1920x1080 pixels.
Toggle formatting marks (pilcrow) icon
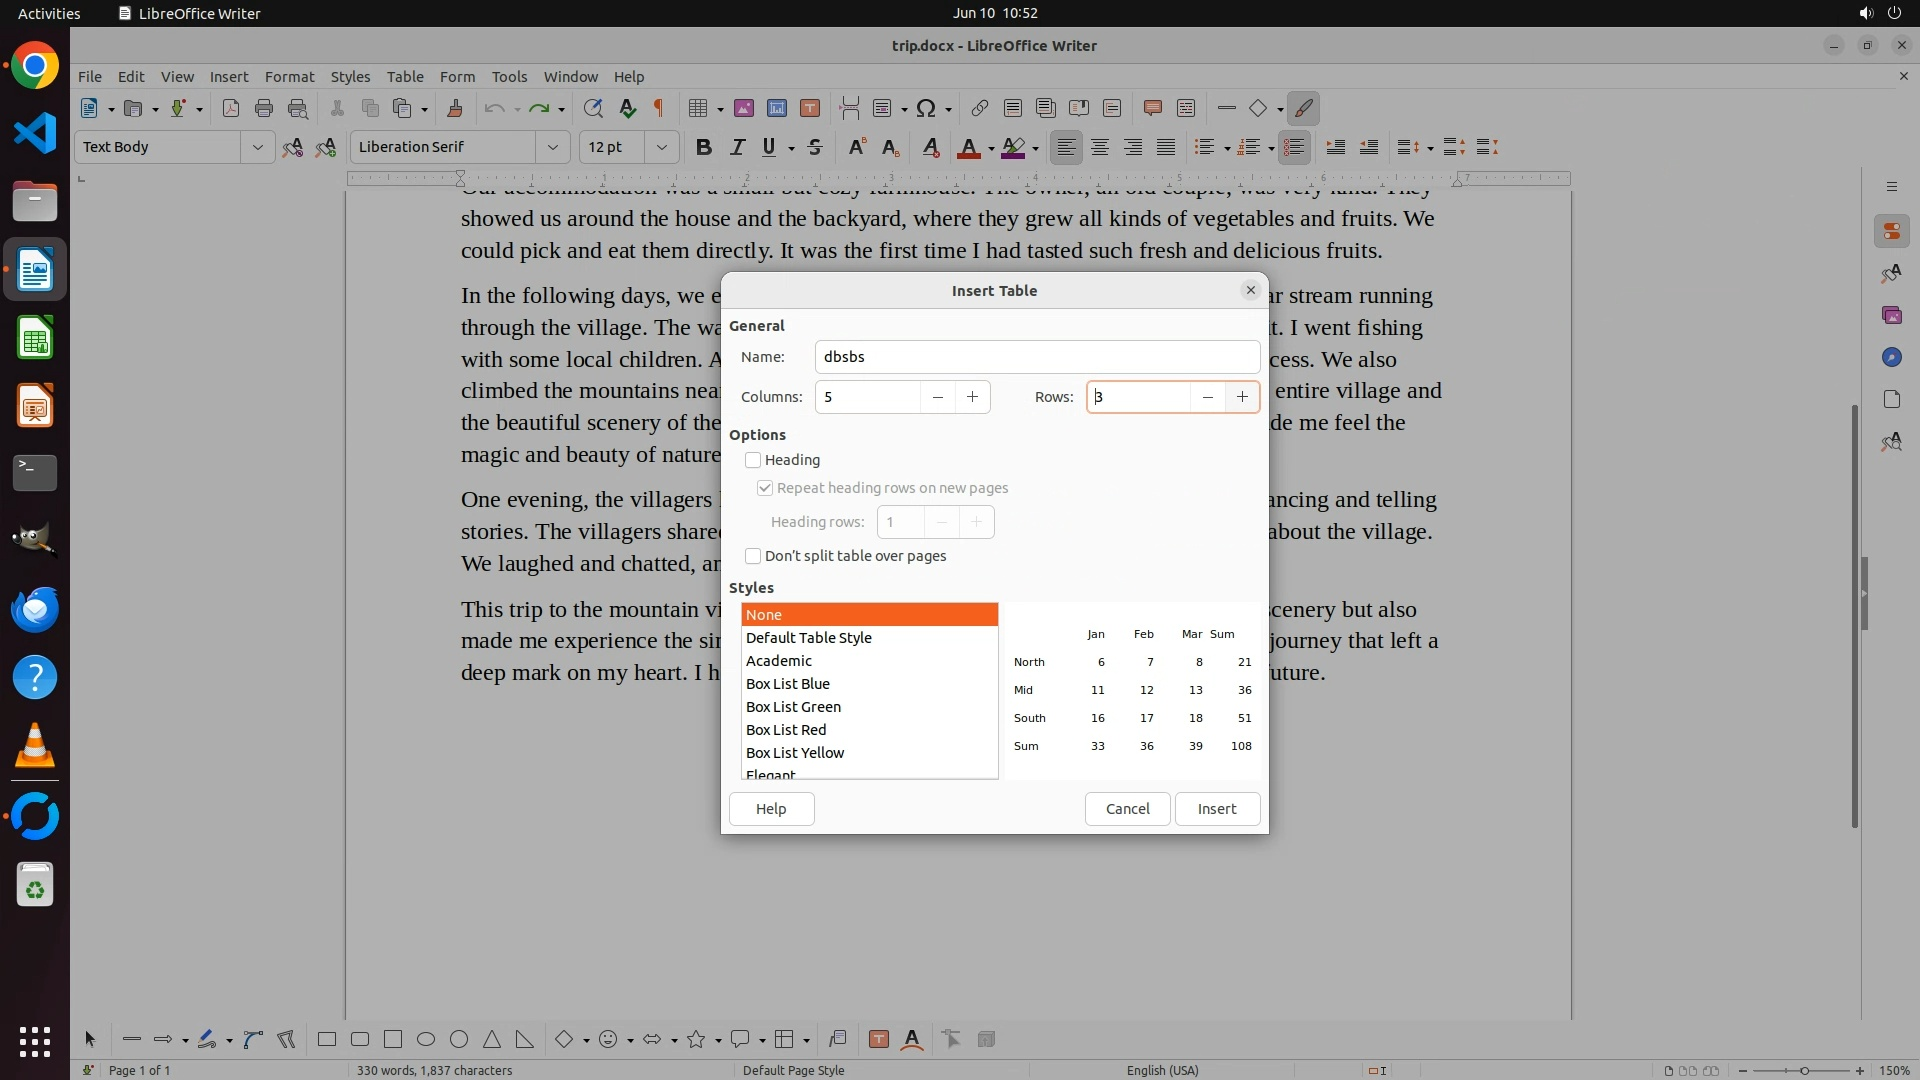click(659, 108)
